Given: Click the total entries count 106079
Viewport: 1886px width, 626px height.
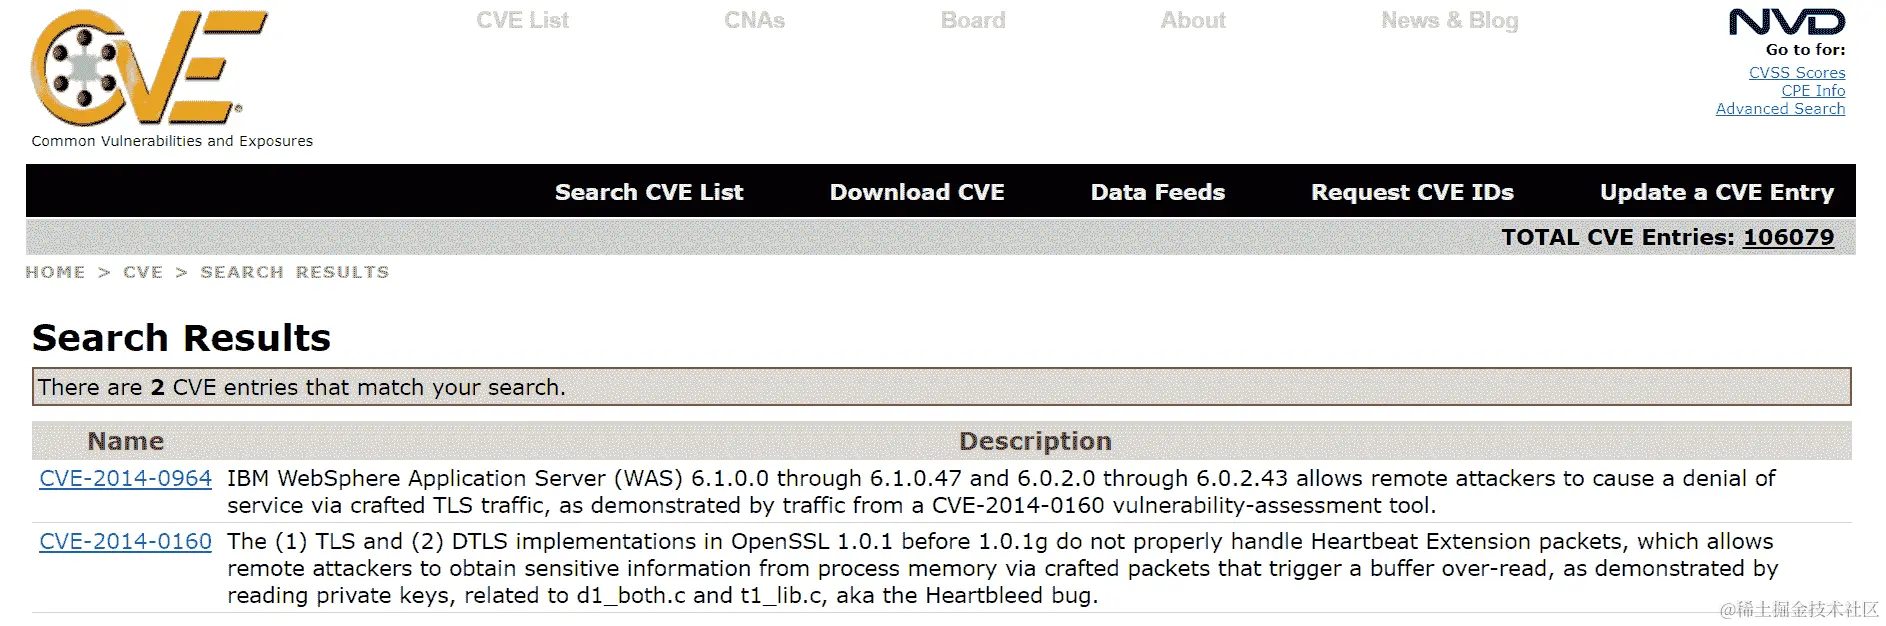Looking at the screenshot, I should pyautogui.click(x=1789, y=237).
